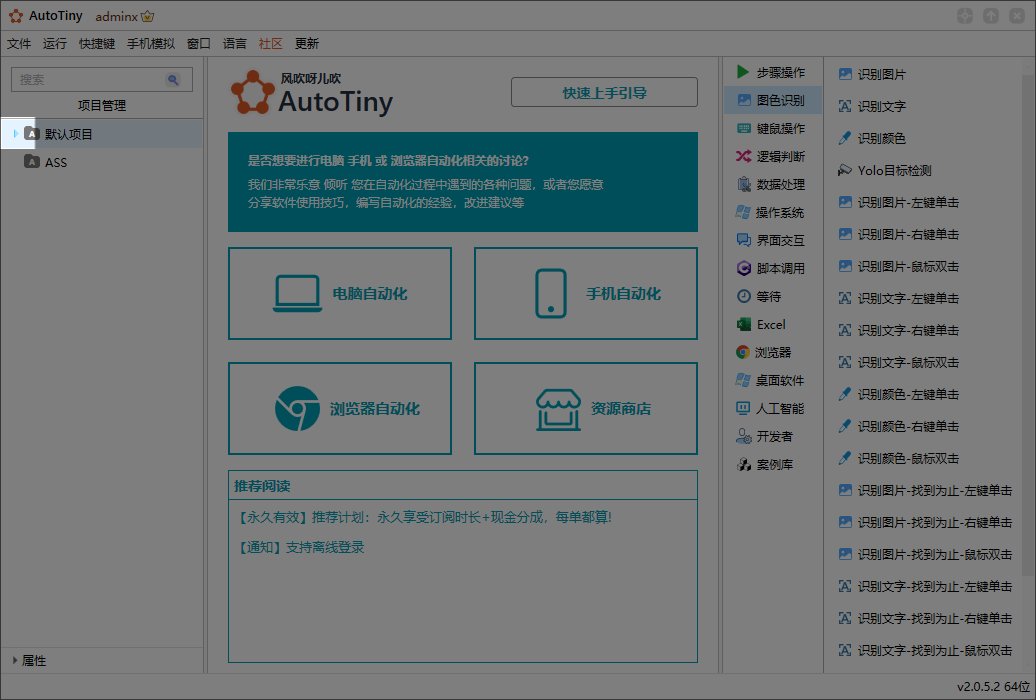Select the 开发者 category
Viewport: 1036px width, 700px height.
pyautogui.click(x=772, y=436)
